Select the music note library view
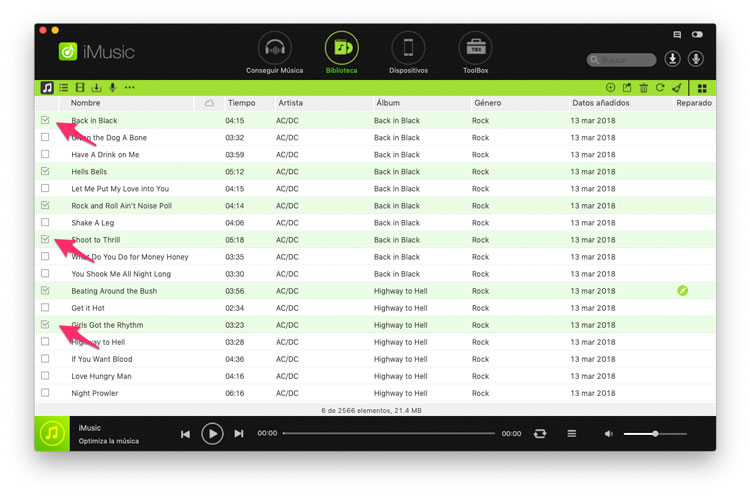The height and width of the screenshot is (496, 750). point(47,88)
